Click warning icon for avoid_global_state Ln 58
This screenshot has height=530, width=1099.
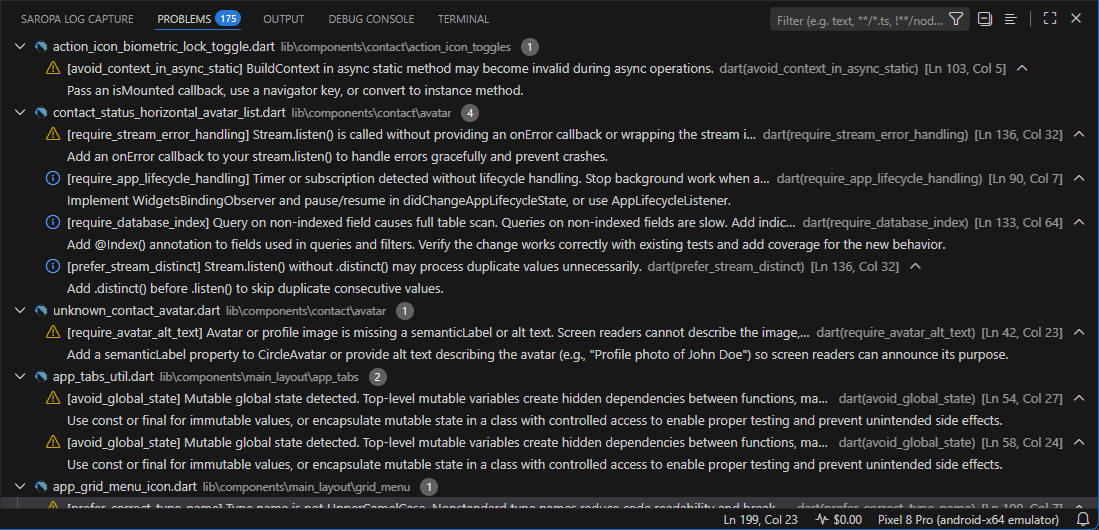coord(53,442)
